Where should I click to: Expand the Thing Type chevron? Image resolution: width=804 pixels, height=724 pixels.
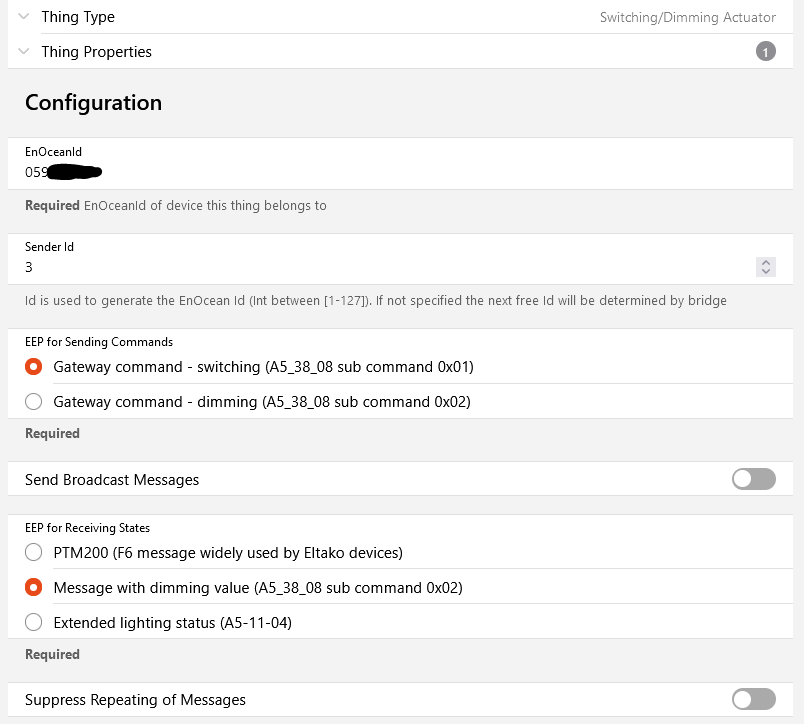24,16
